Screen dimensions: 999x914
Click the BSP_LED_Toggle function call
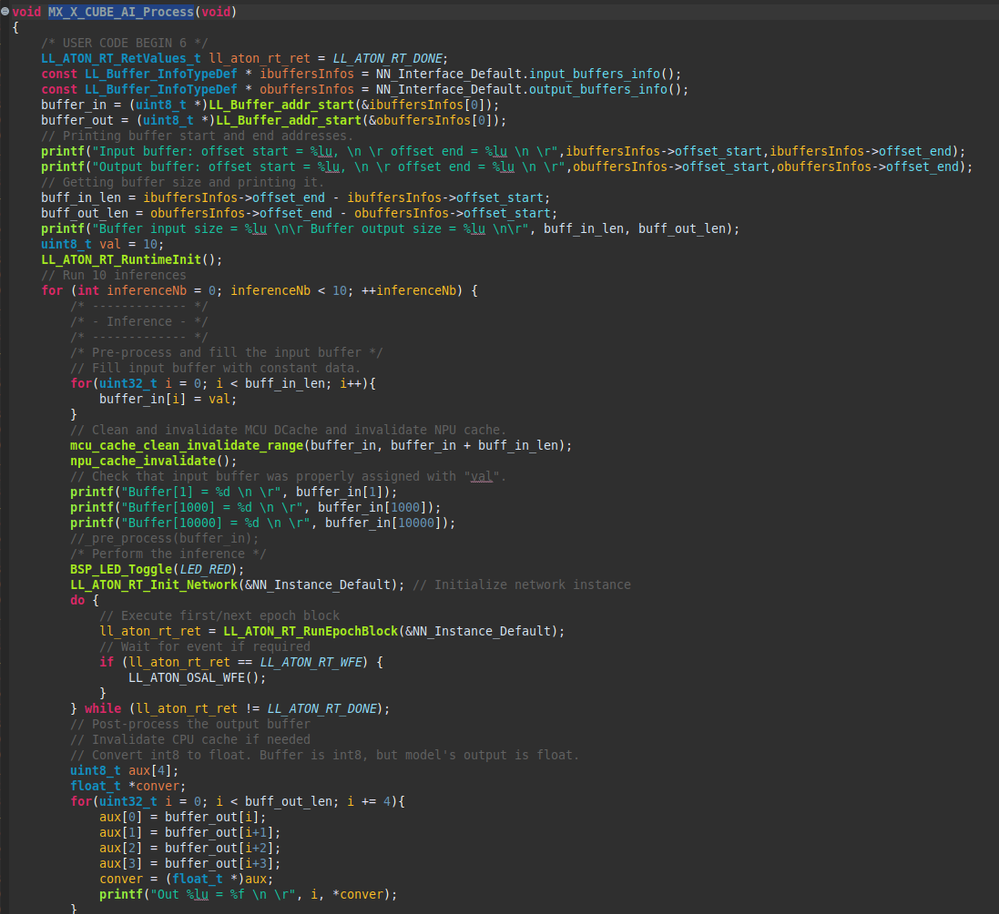click(x=121, y=569)
